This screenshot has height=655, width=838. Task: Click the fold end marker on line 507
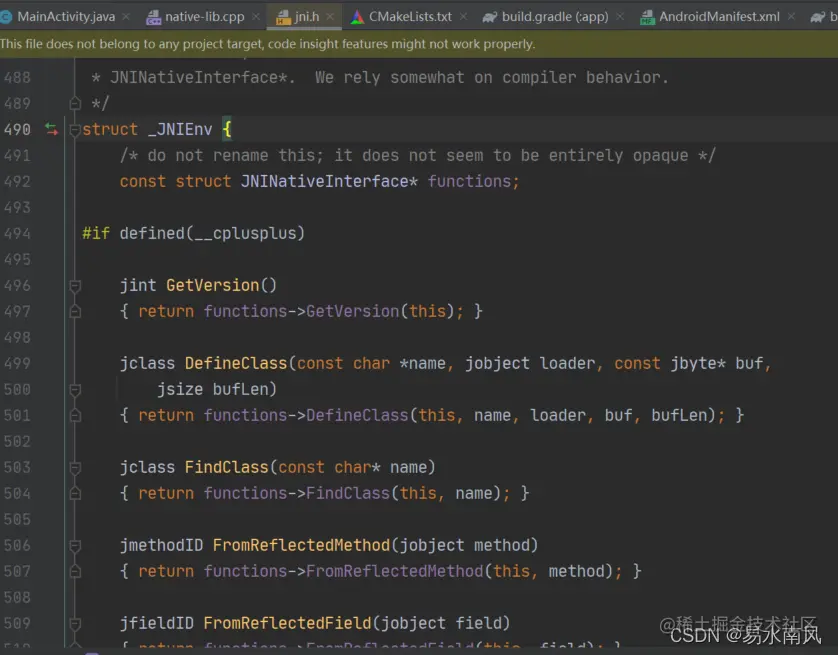pos(75,572)
